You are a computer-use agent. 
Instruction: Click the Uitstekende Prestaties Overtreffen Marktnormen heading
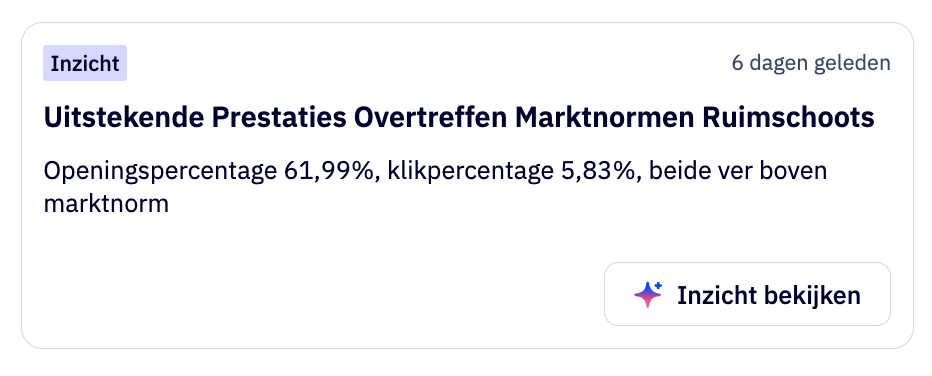[459, 118]
